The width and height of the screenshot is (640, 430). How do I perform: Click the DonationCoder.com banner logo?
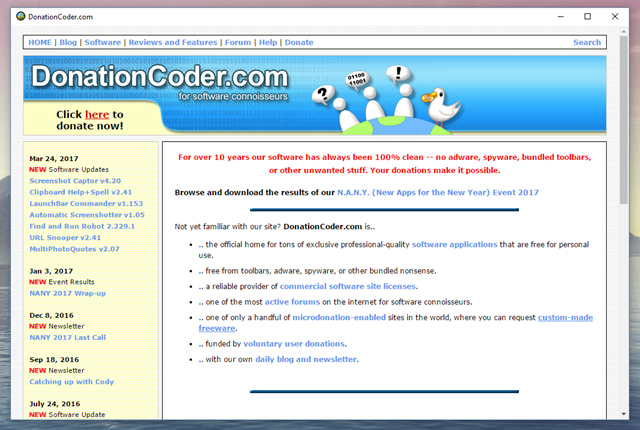[x=160, y=77]
